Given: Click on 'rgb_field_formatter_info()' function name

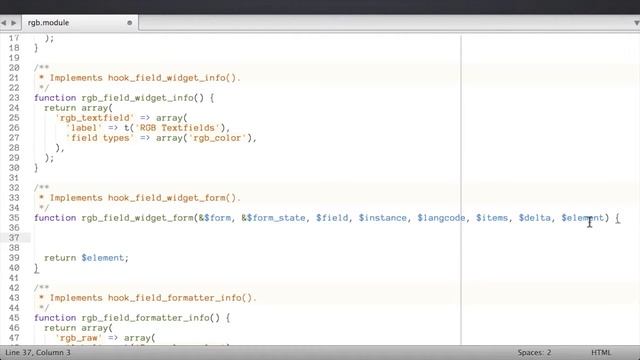Looking at the screenshot, I should [x=150, y=318].
